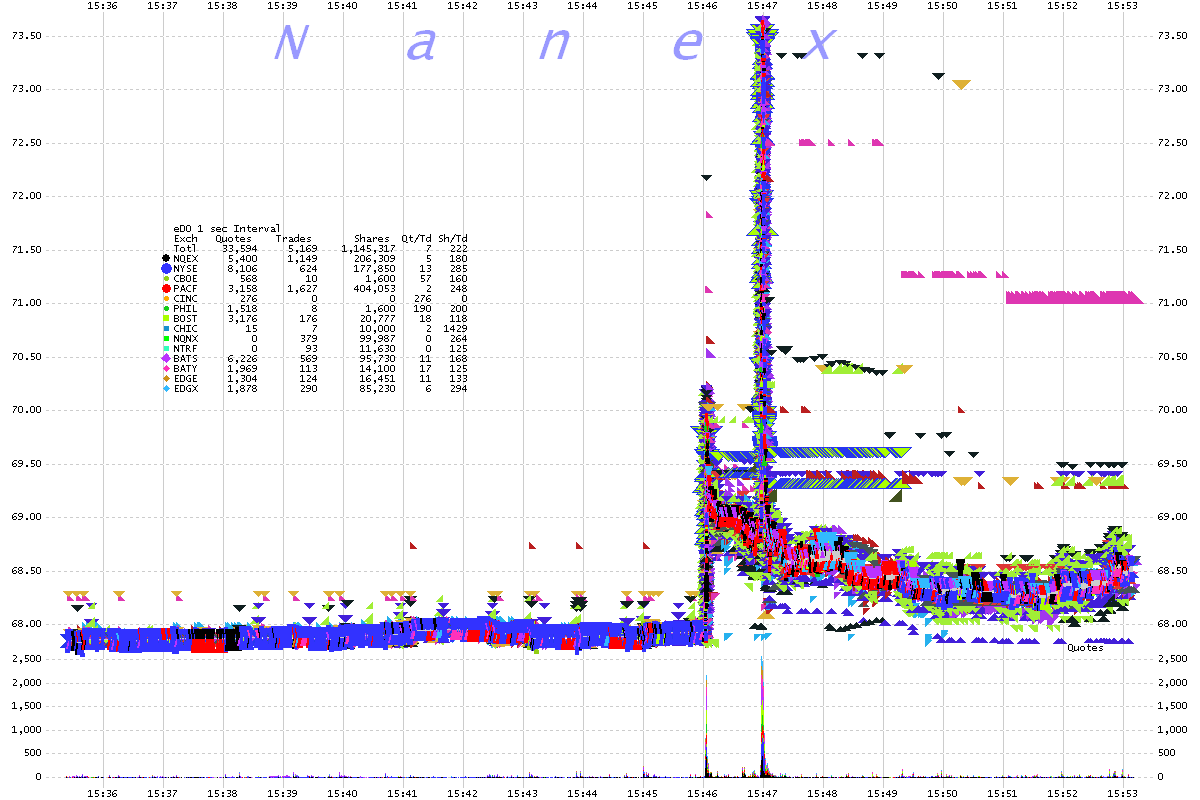The width and height of the screenshot is (1200, 800).
Task: Click the 71.00 price label on right axis
Action: click(x=1173, y=303)
